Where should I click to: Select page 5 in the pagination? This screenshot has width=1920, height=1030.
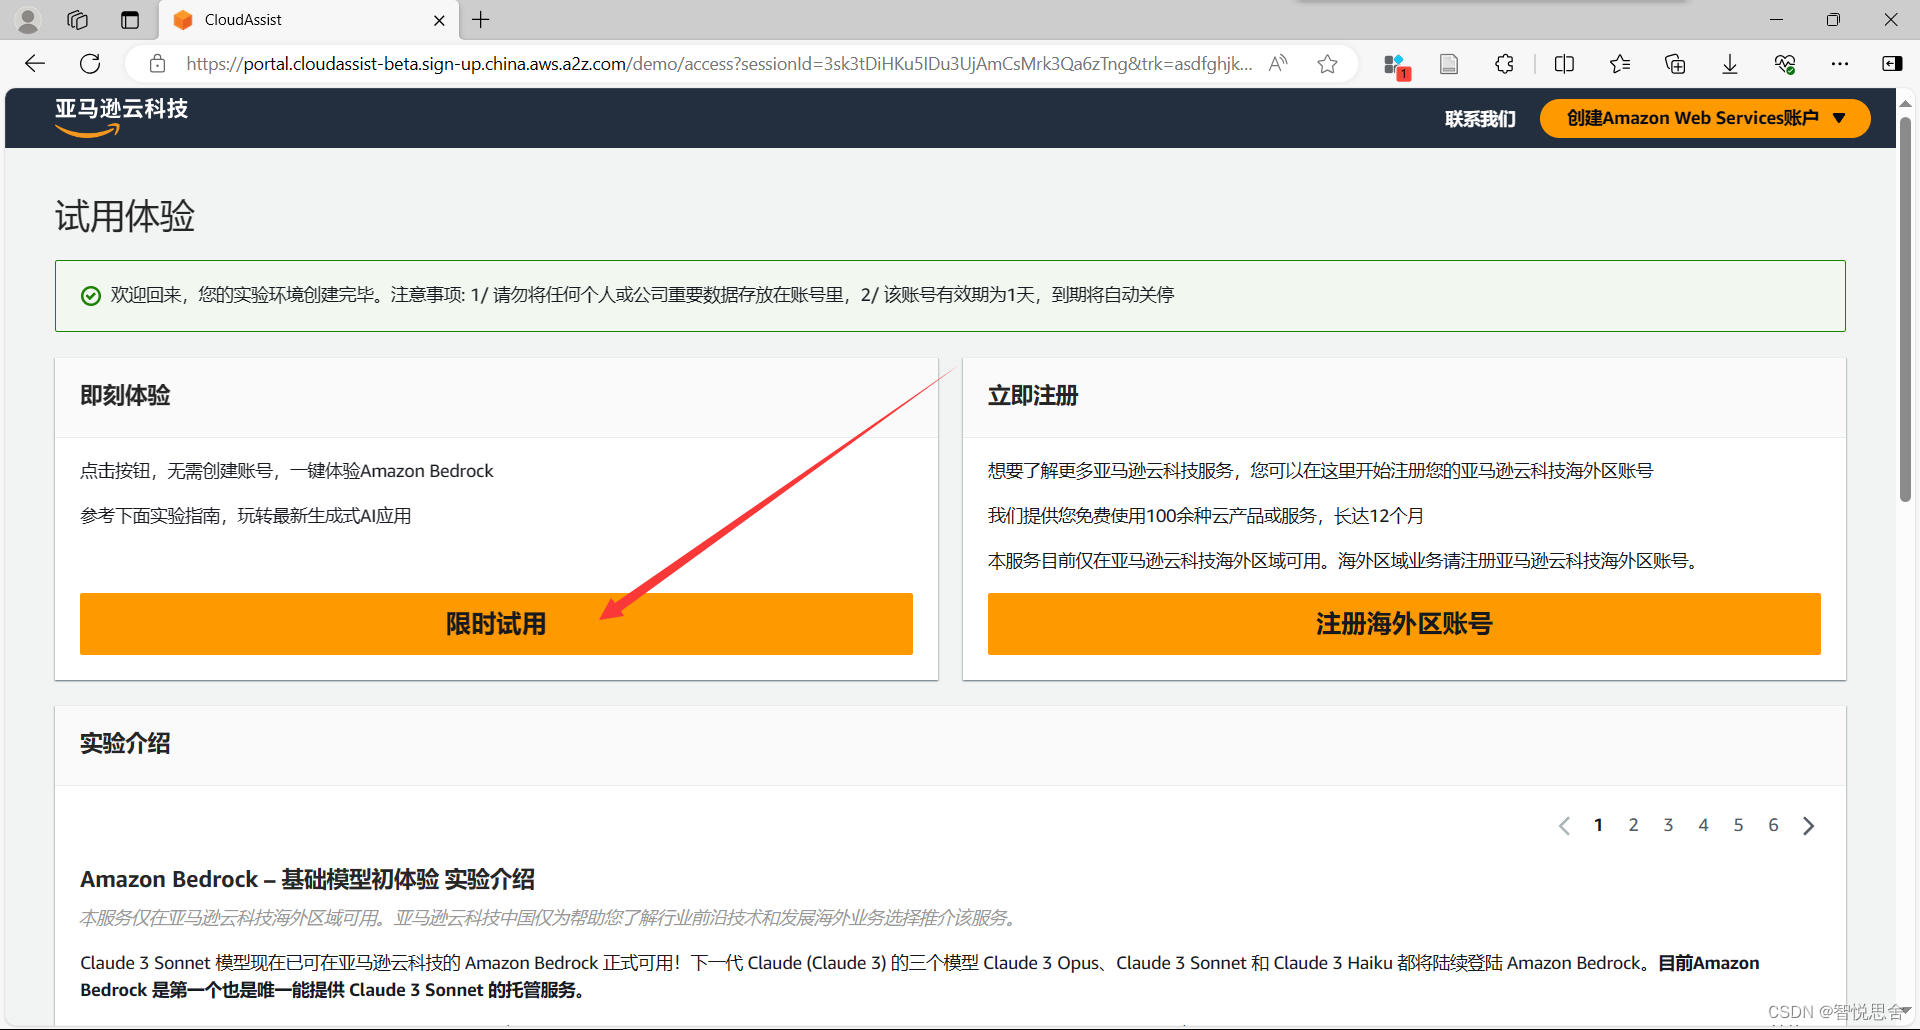(x=1738, y=825)
